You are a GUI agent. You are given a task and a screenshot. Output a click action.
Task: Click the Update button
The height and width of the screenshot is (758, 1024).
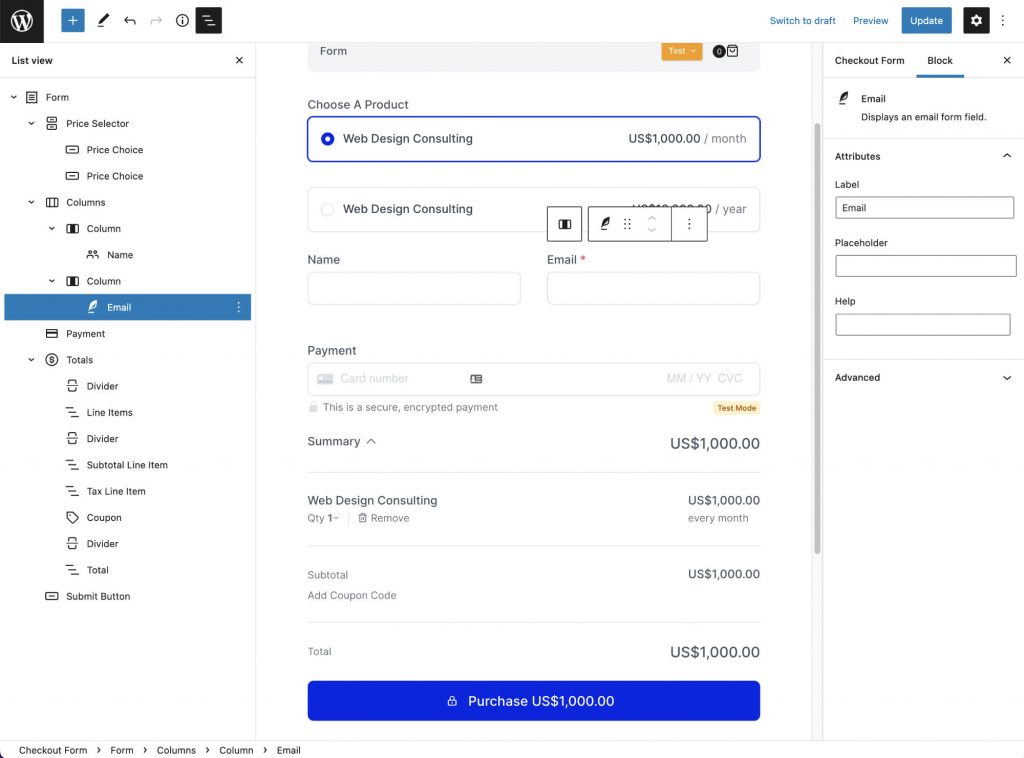pyautogui.click(x=926, y=21)
